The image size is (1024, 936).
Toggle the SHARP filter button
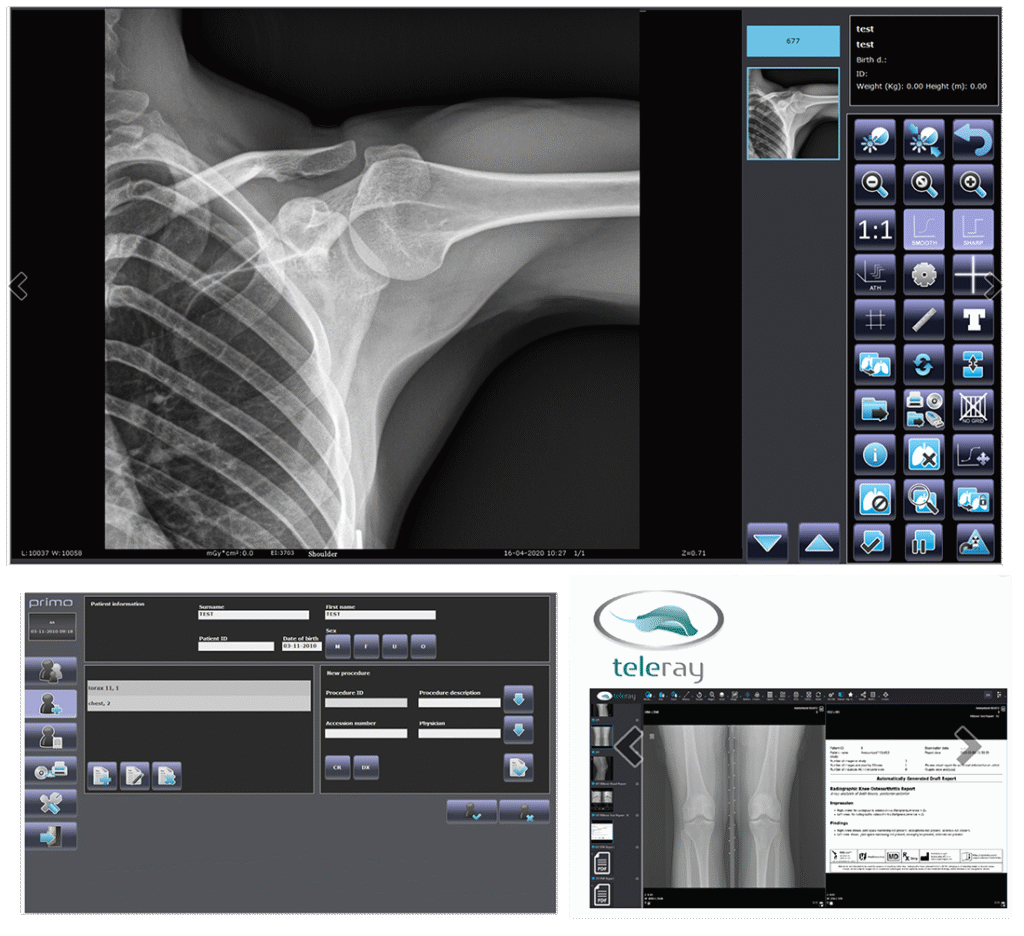[972, 229]
